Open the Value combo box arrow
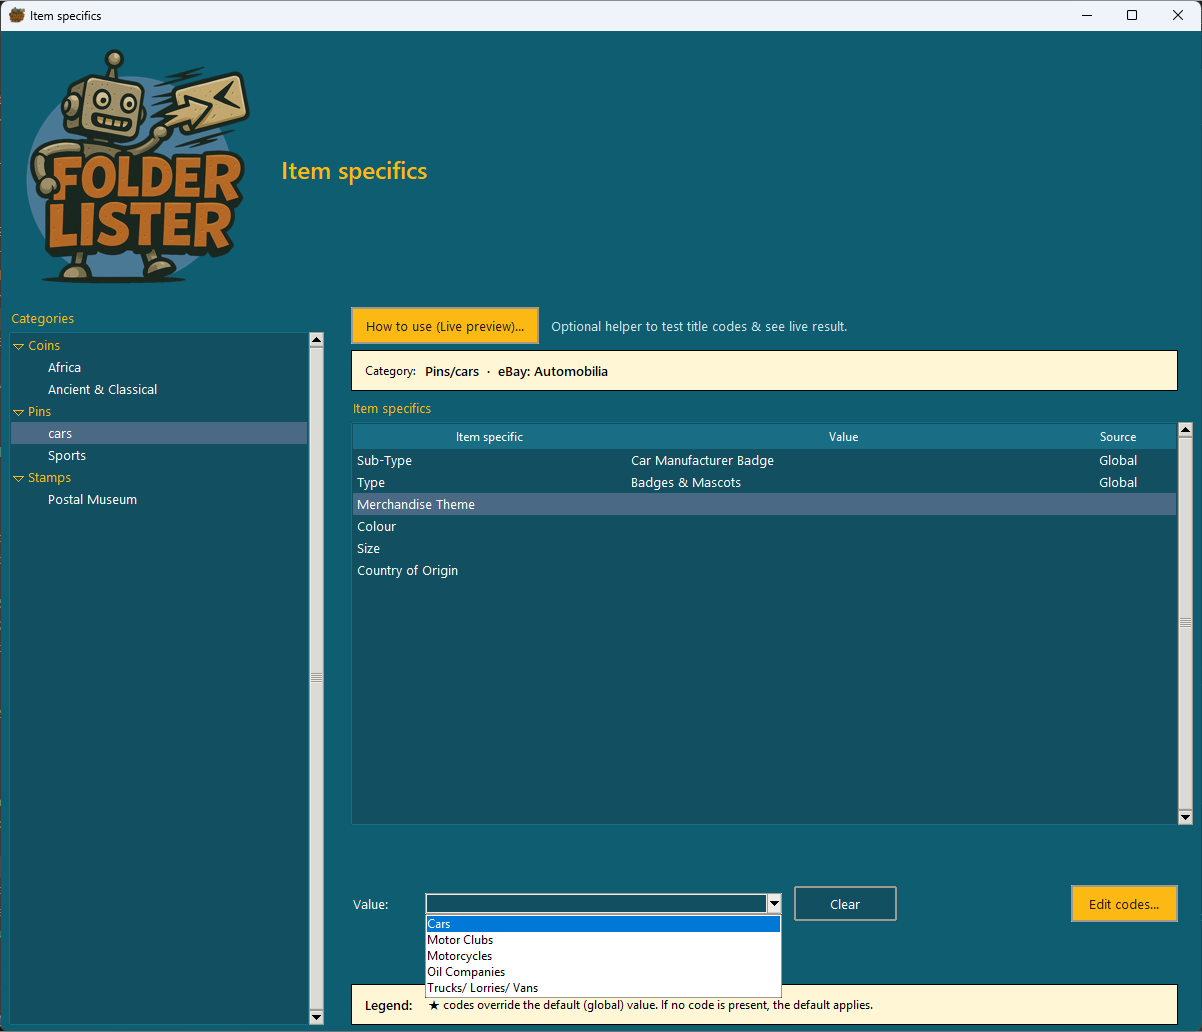The height and width of the screenshot is (1032, 1202). tap(773, 904)
